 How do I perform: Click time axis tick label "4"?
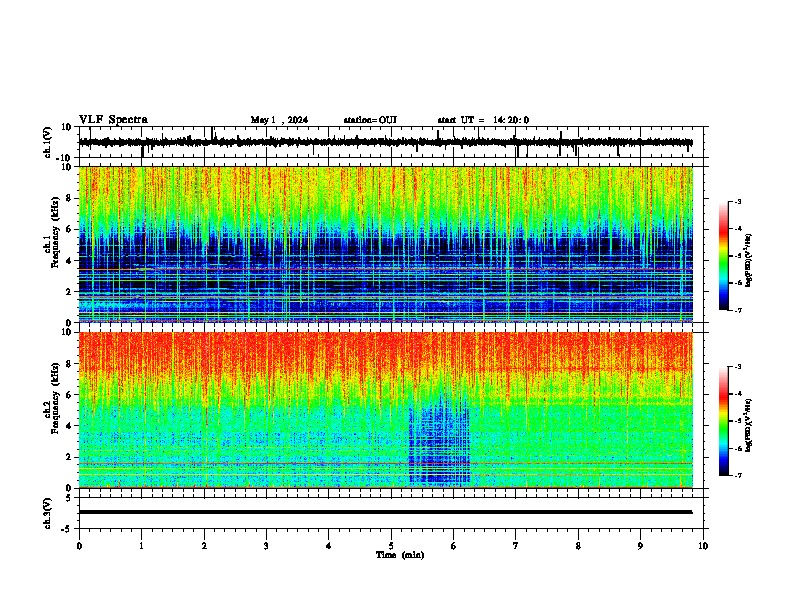click(329, 546)
